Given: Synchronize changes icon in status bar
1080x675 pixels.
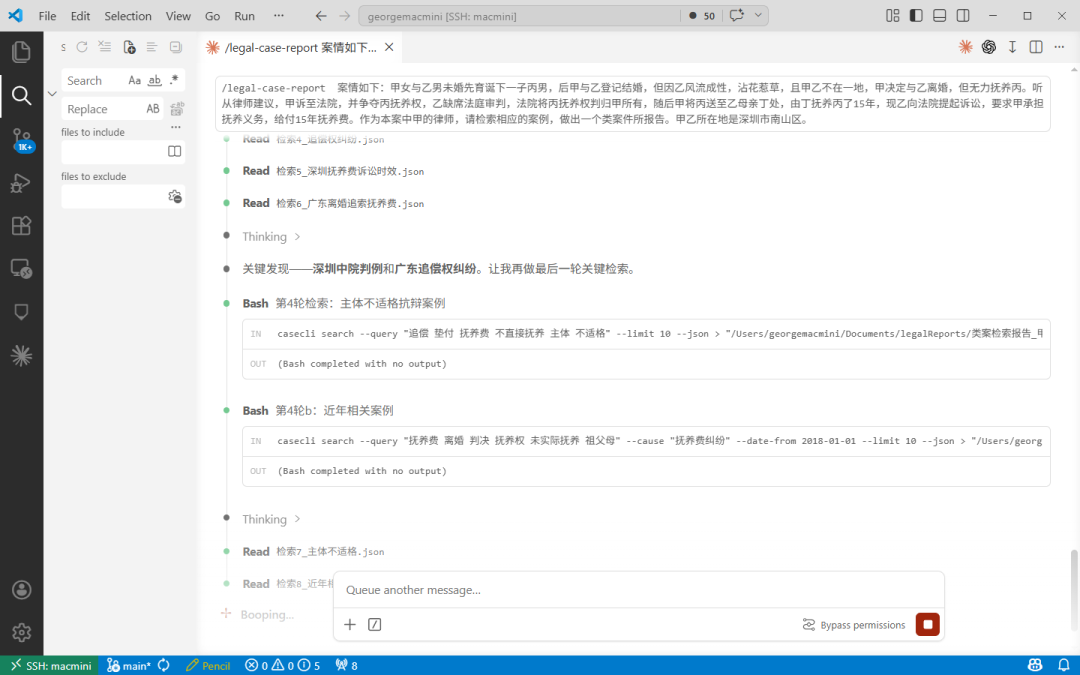Looking at the screenshot, I should pyautogui.click(x=164, y=665).
